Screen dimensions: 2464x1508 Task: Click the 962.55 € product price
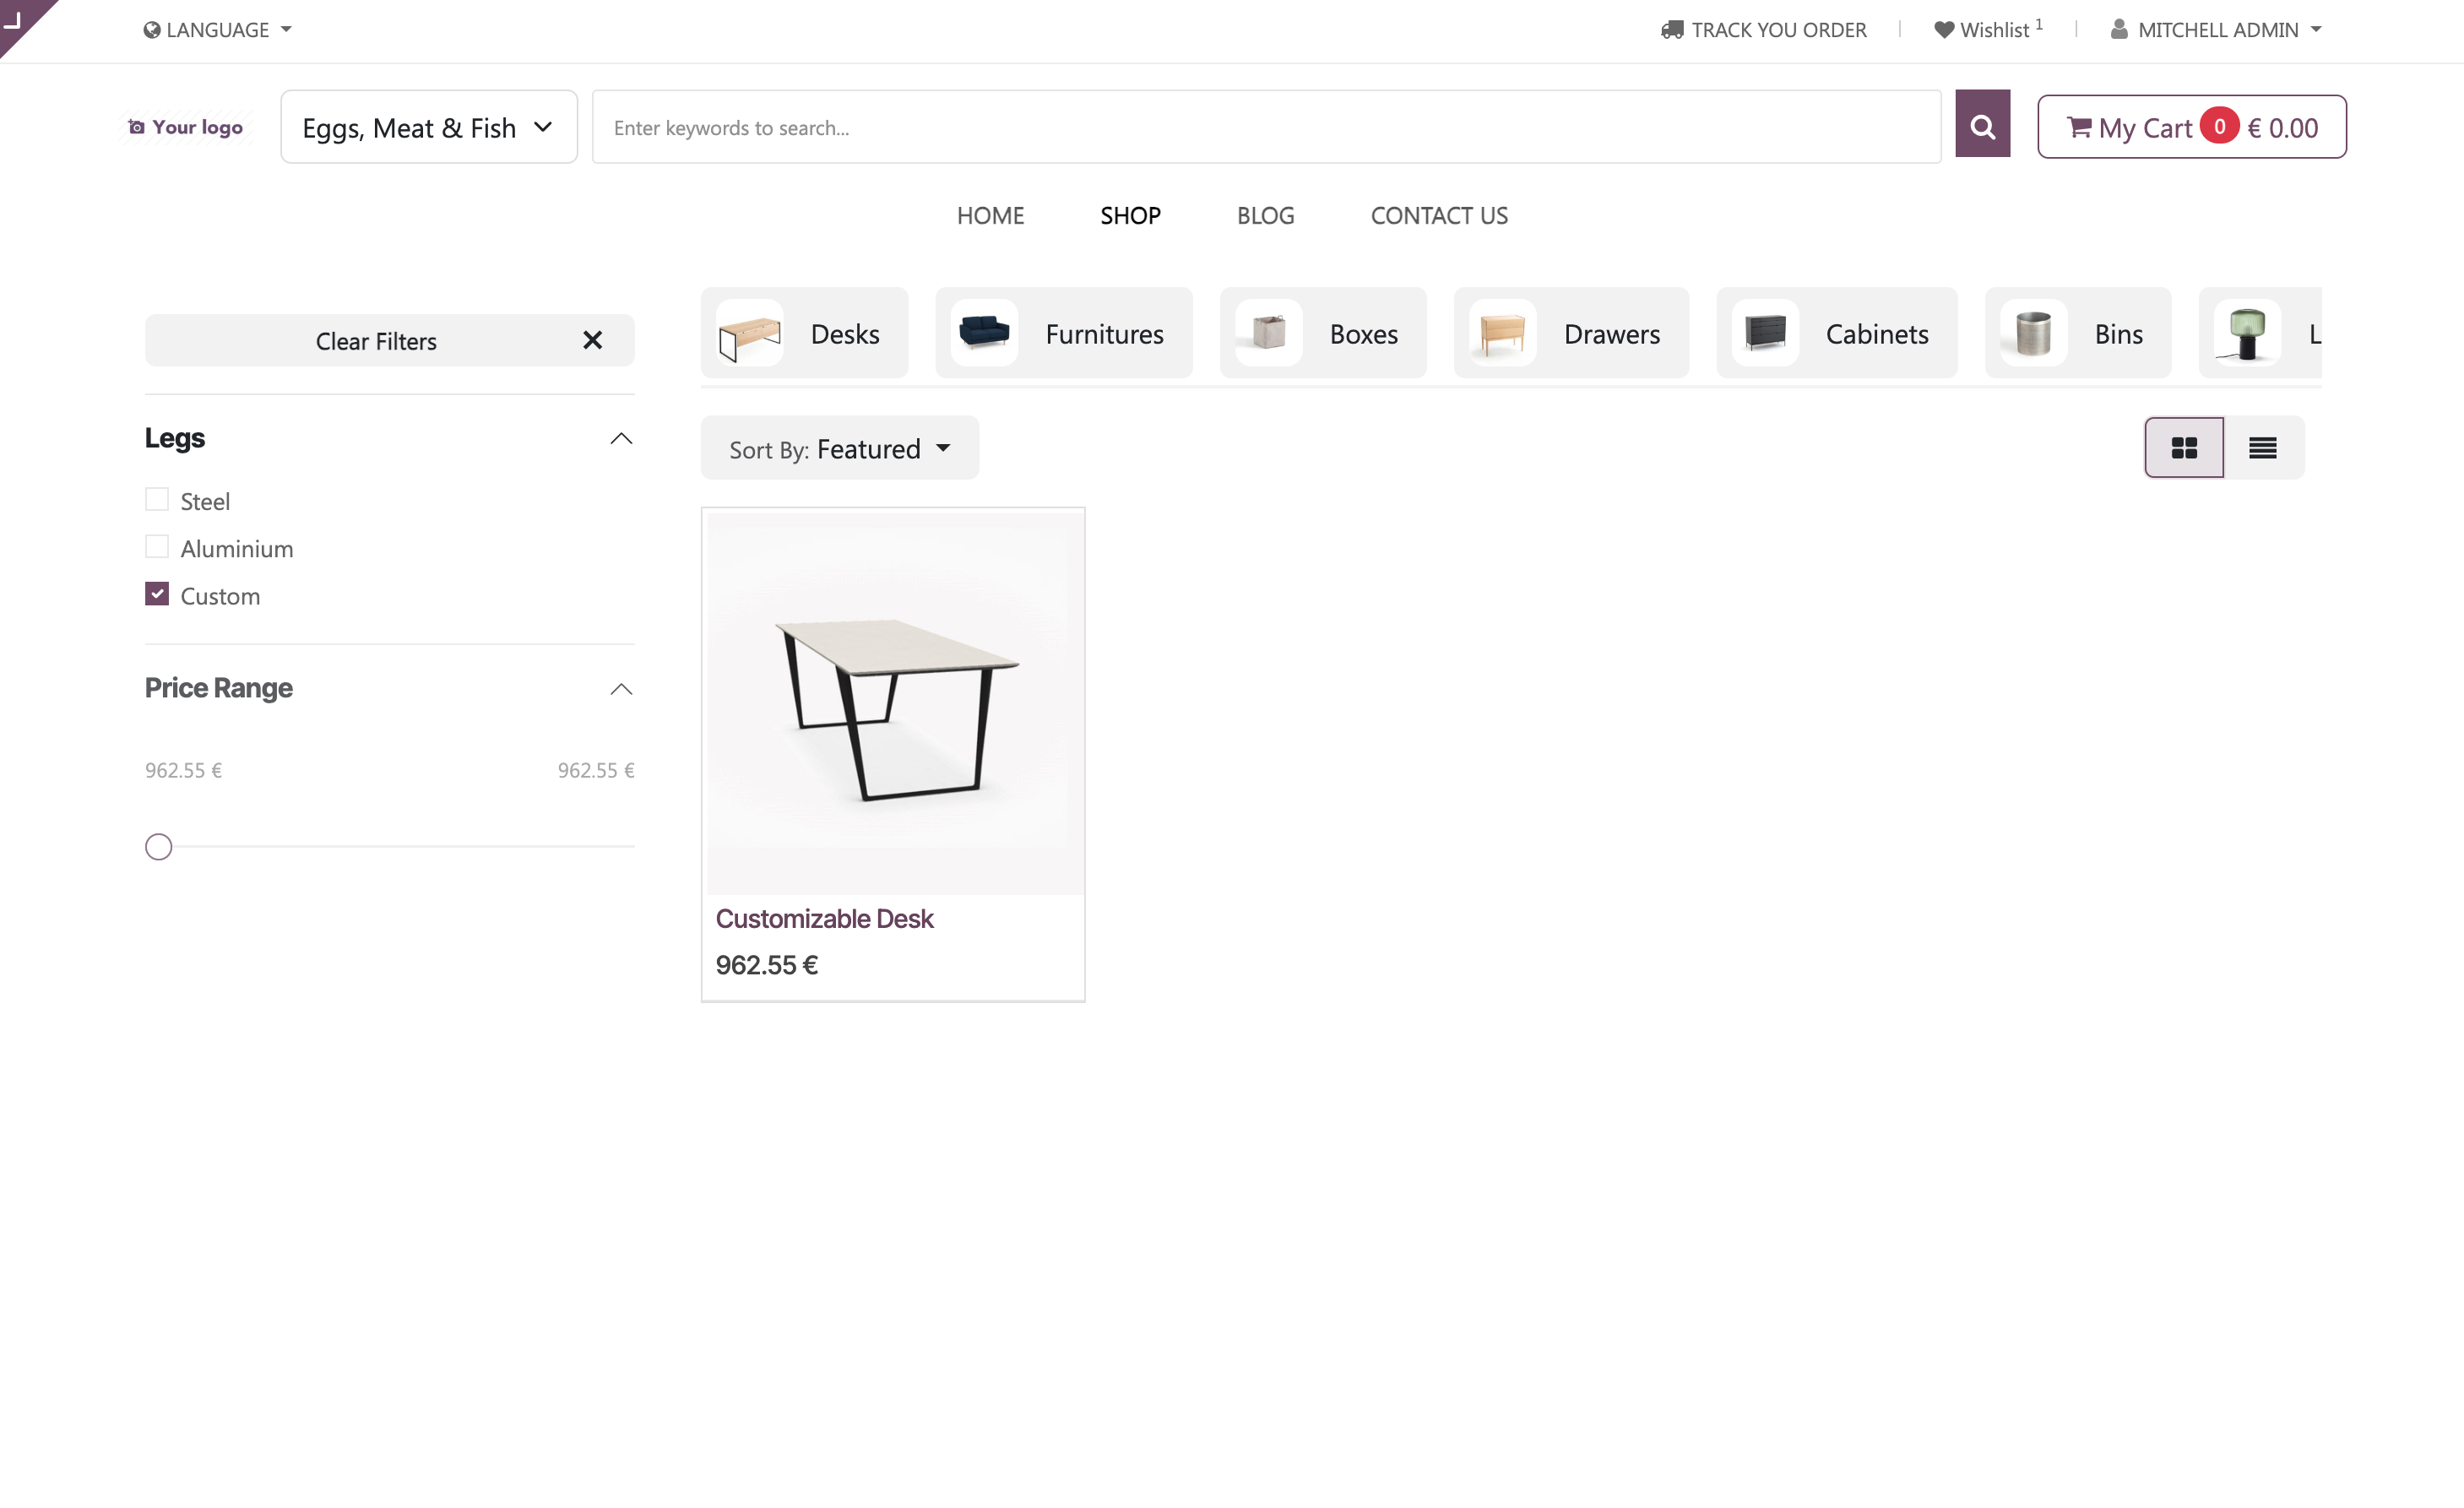pos(767,965)
